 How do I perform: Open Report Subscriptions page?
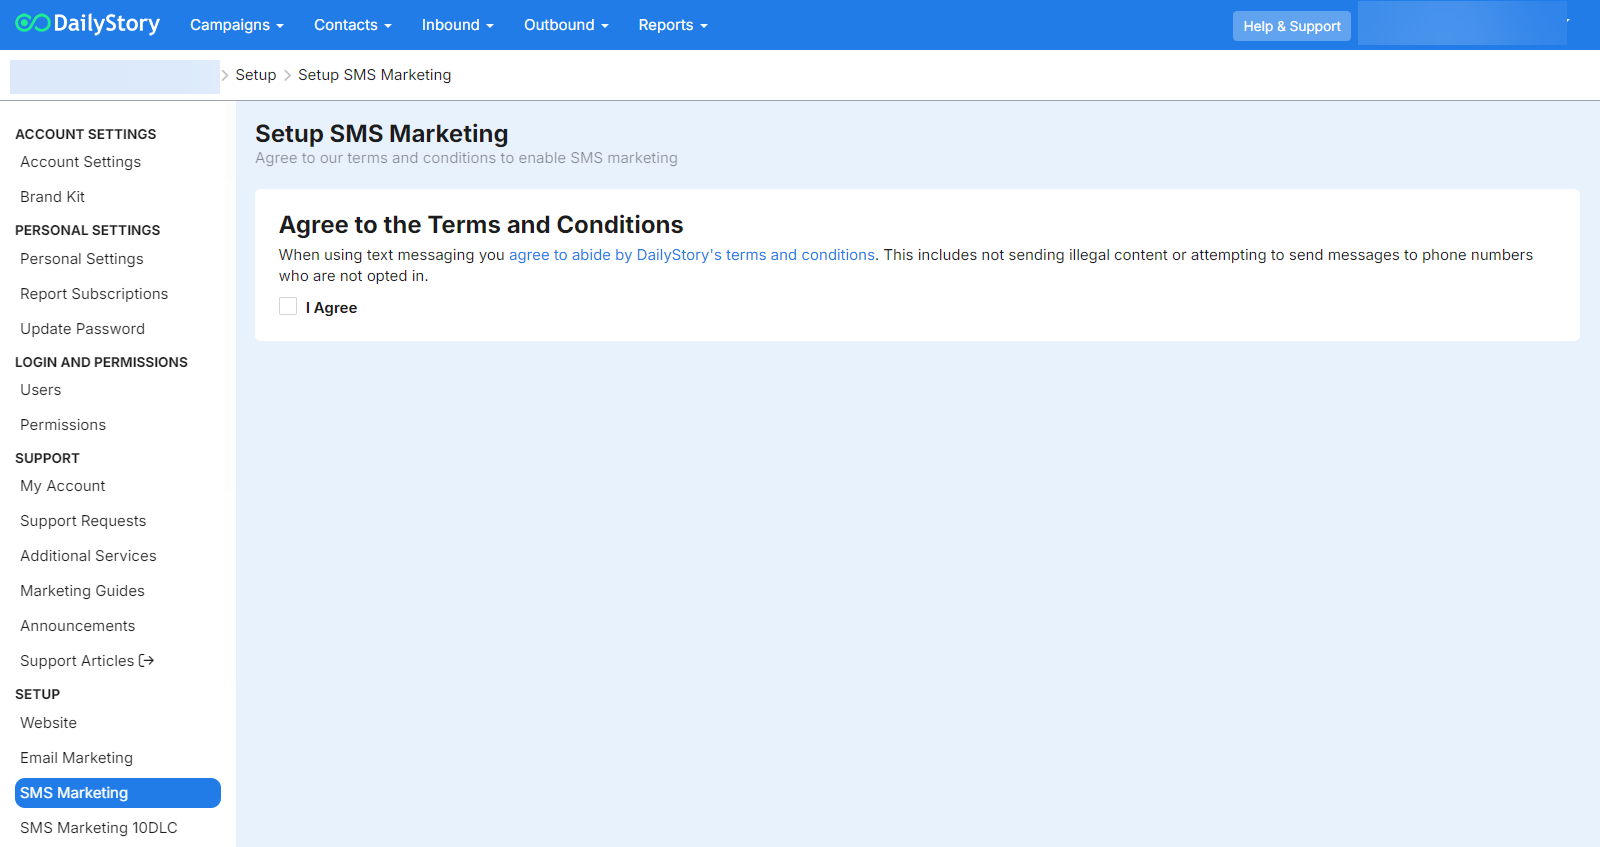[94, 294]
